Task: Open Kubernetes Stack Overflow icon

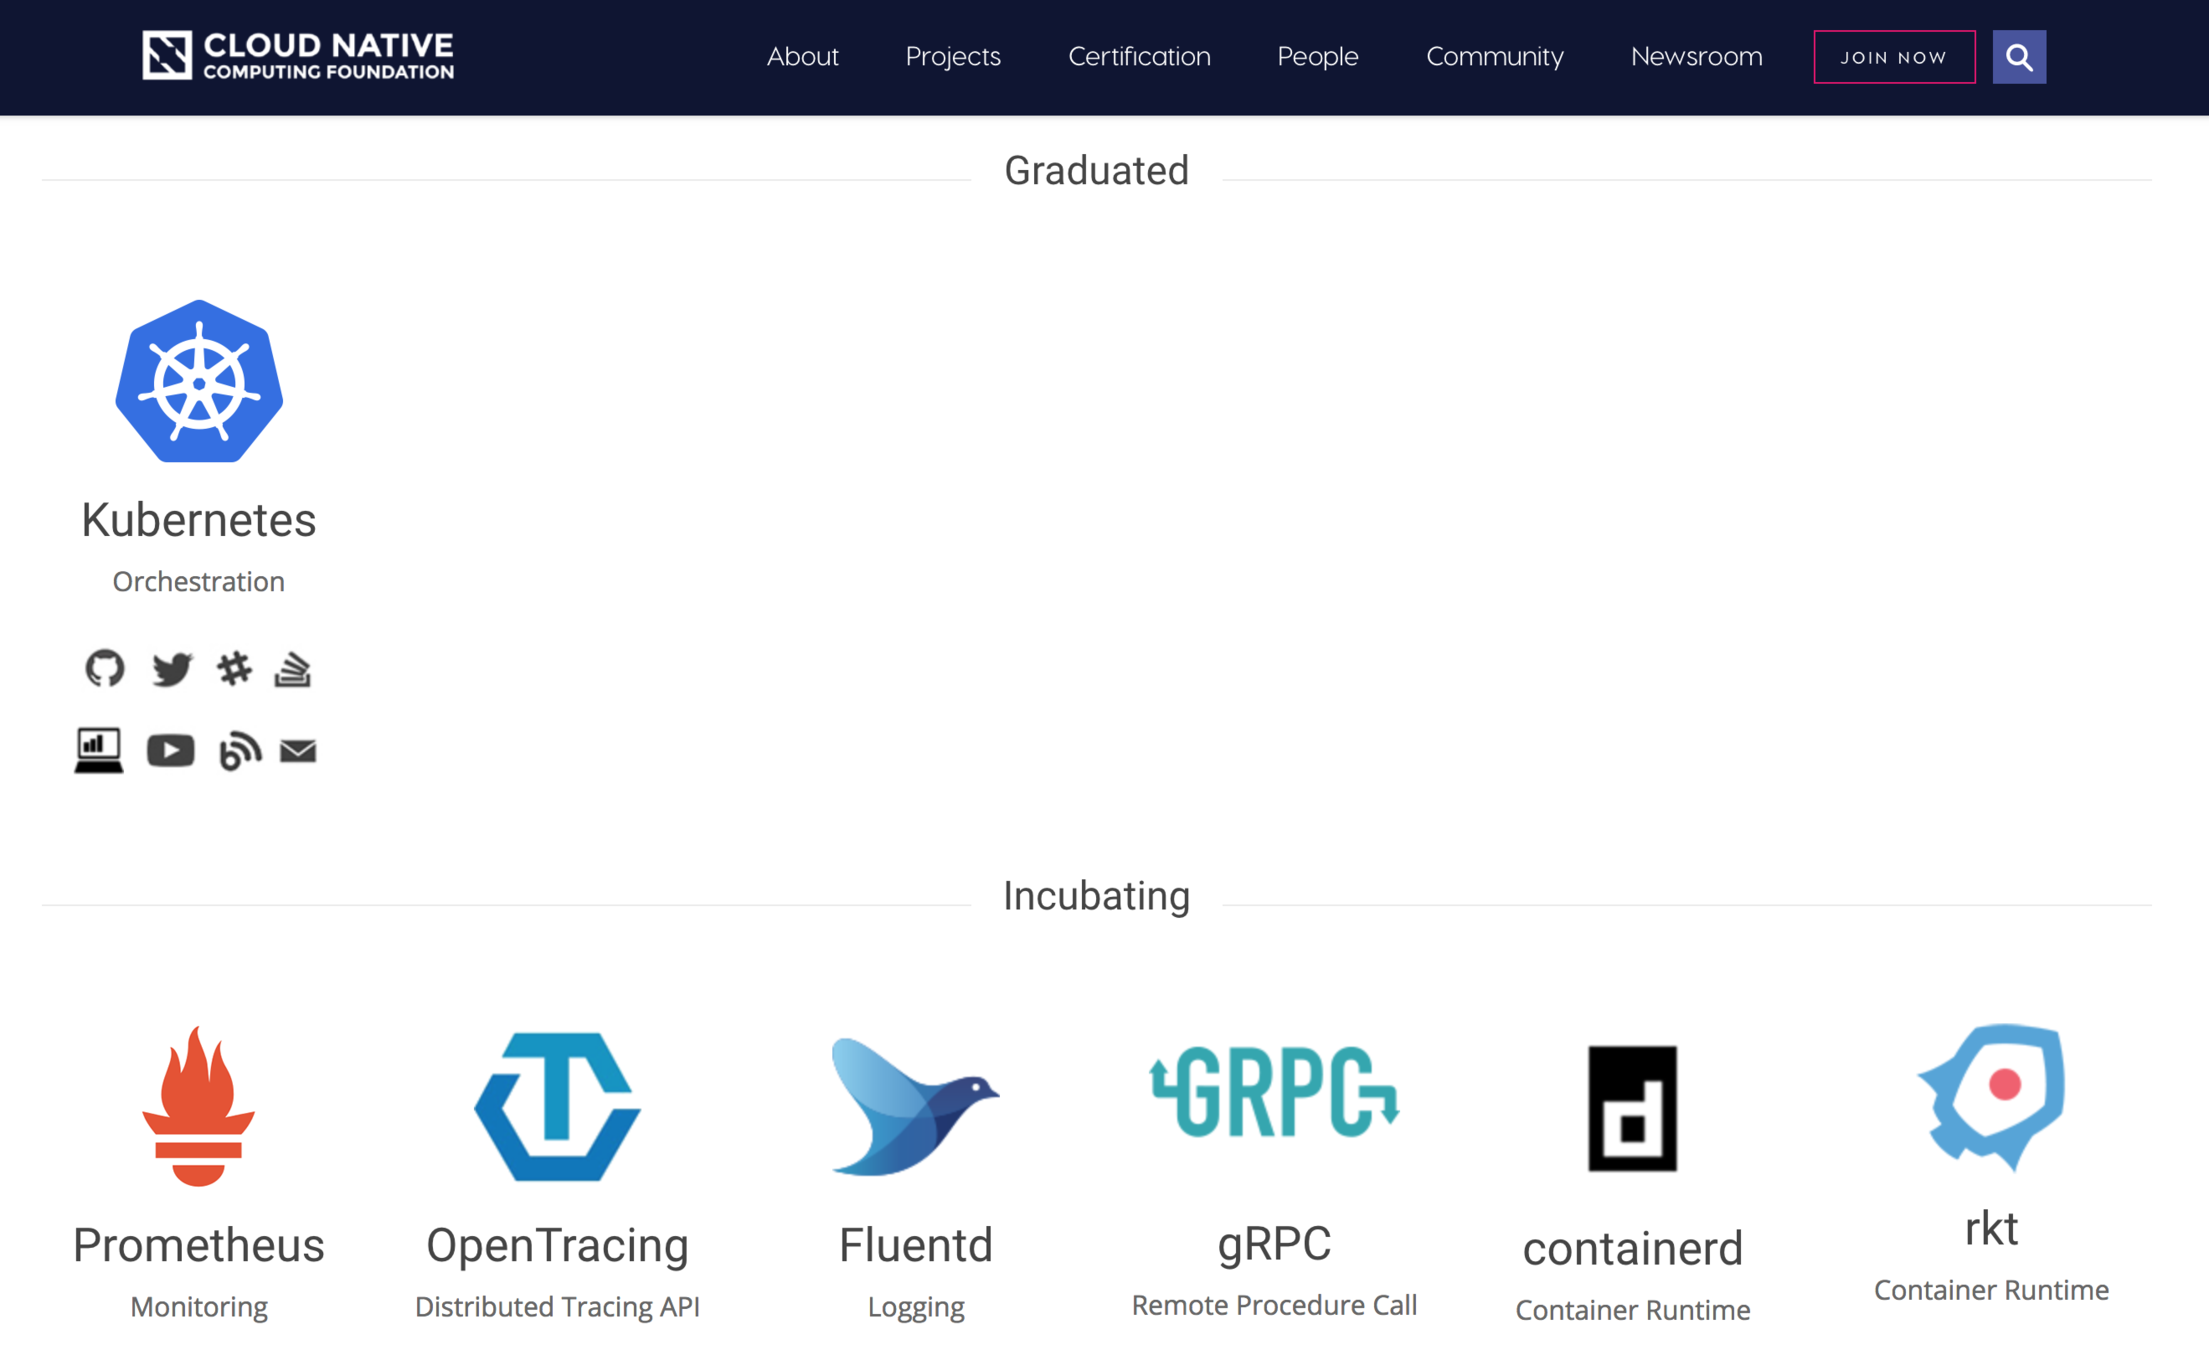Action: pyautogui.click(x=293, y=668)
